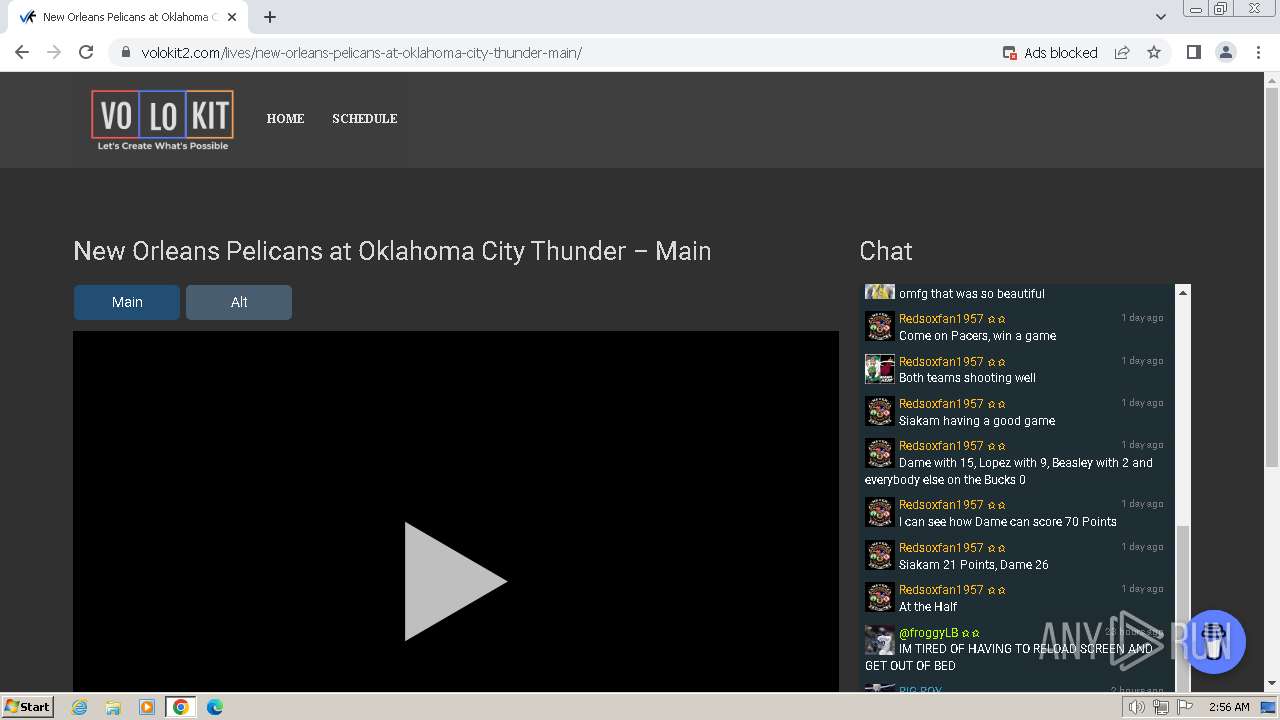Click the address bar URL
1280x720 pixels.
[x=361, y=53]
